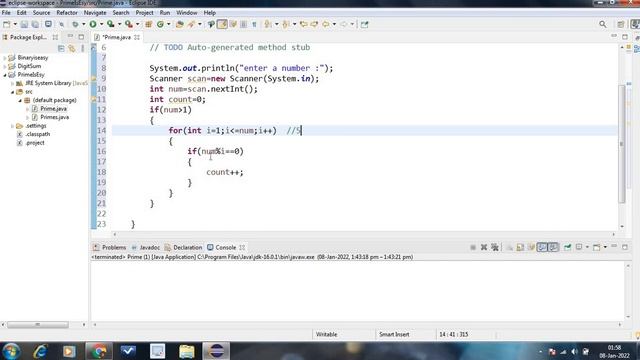The image size is (640, 360).
Task: Click the New Java Package icon
Action: point(149,24)
